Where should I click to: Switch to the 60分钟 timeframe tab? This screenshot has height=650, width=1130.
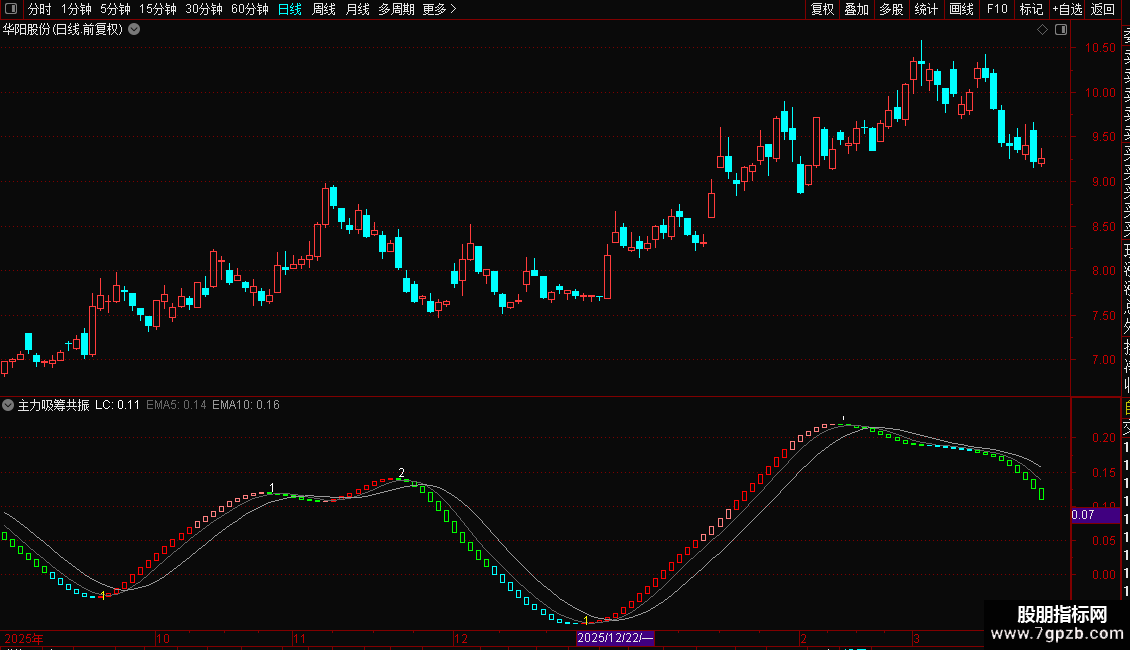coord(249,9)
